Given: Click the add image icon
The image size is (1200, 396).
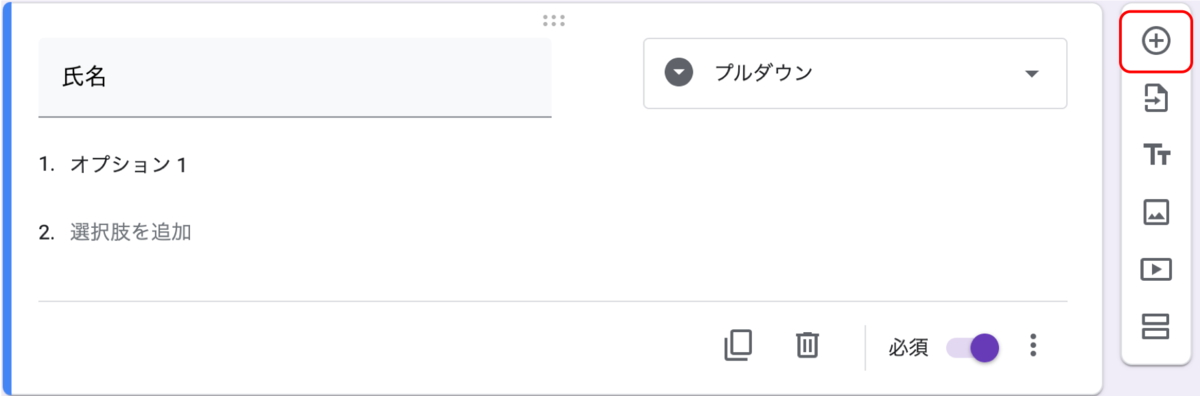Looking at the screenshot, I should [x=1156, y=212].
